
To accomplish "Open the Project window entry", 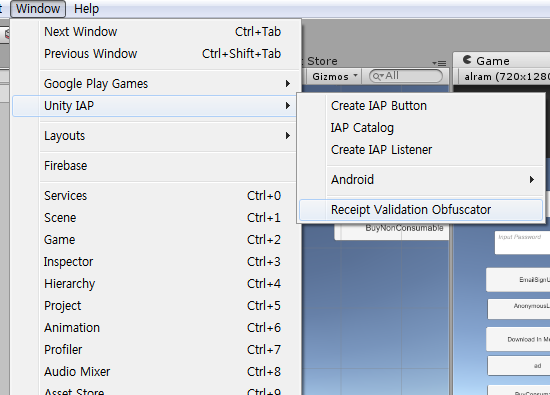I will (x=156, y=306).
